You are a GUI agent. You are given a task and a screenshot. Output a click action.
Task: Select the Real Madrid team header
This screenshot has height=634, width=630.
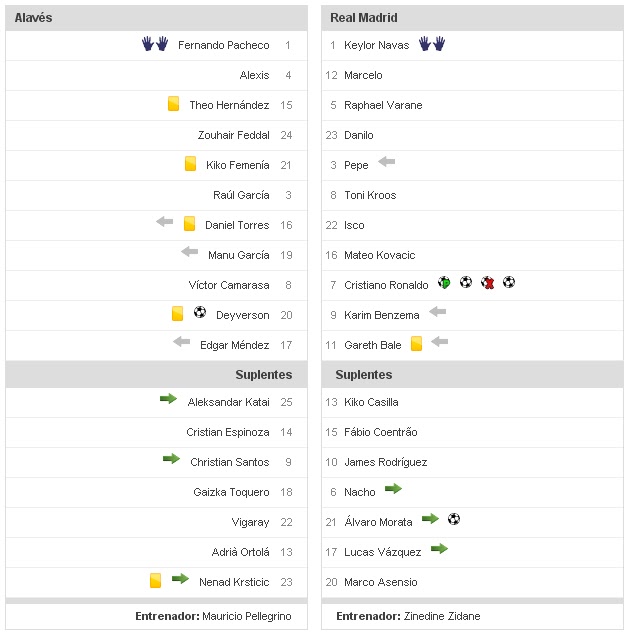point(364,18)
